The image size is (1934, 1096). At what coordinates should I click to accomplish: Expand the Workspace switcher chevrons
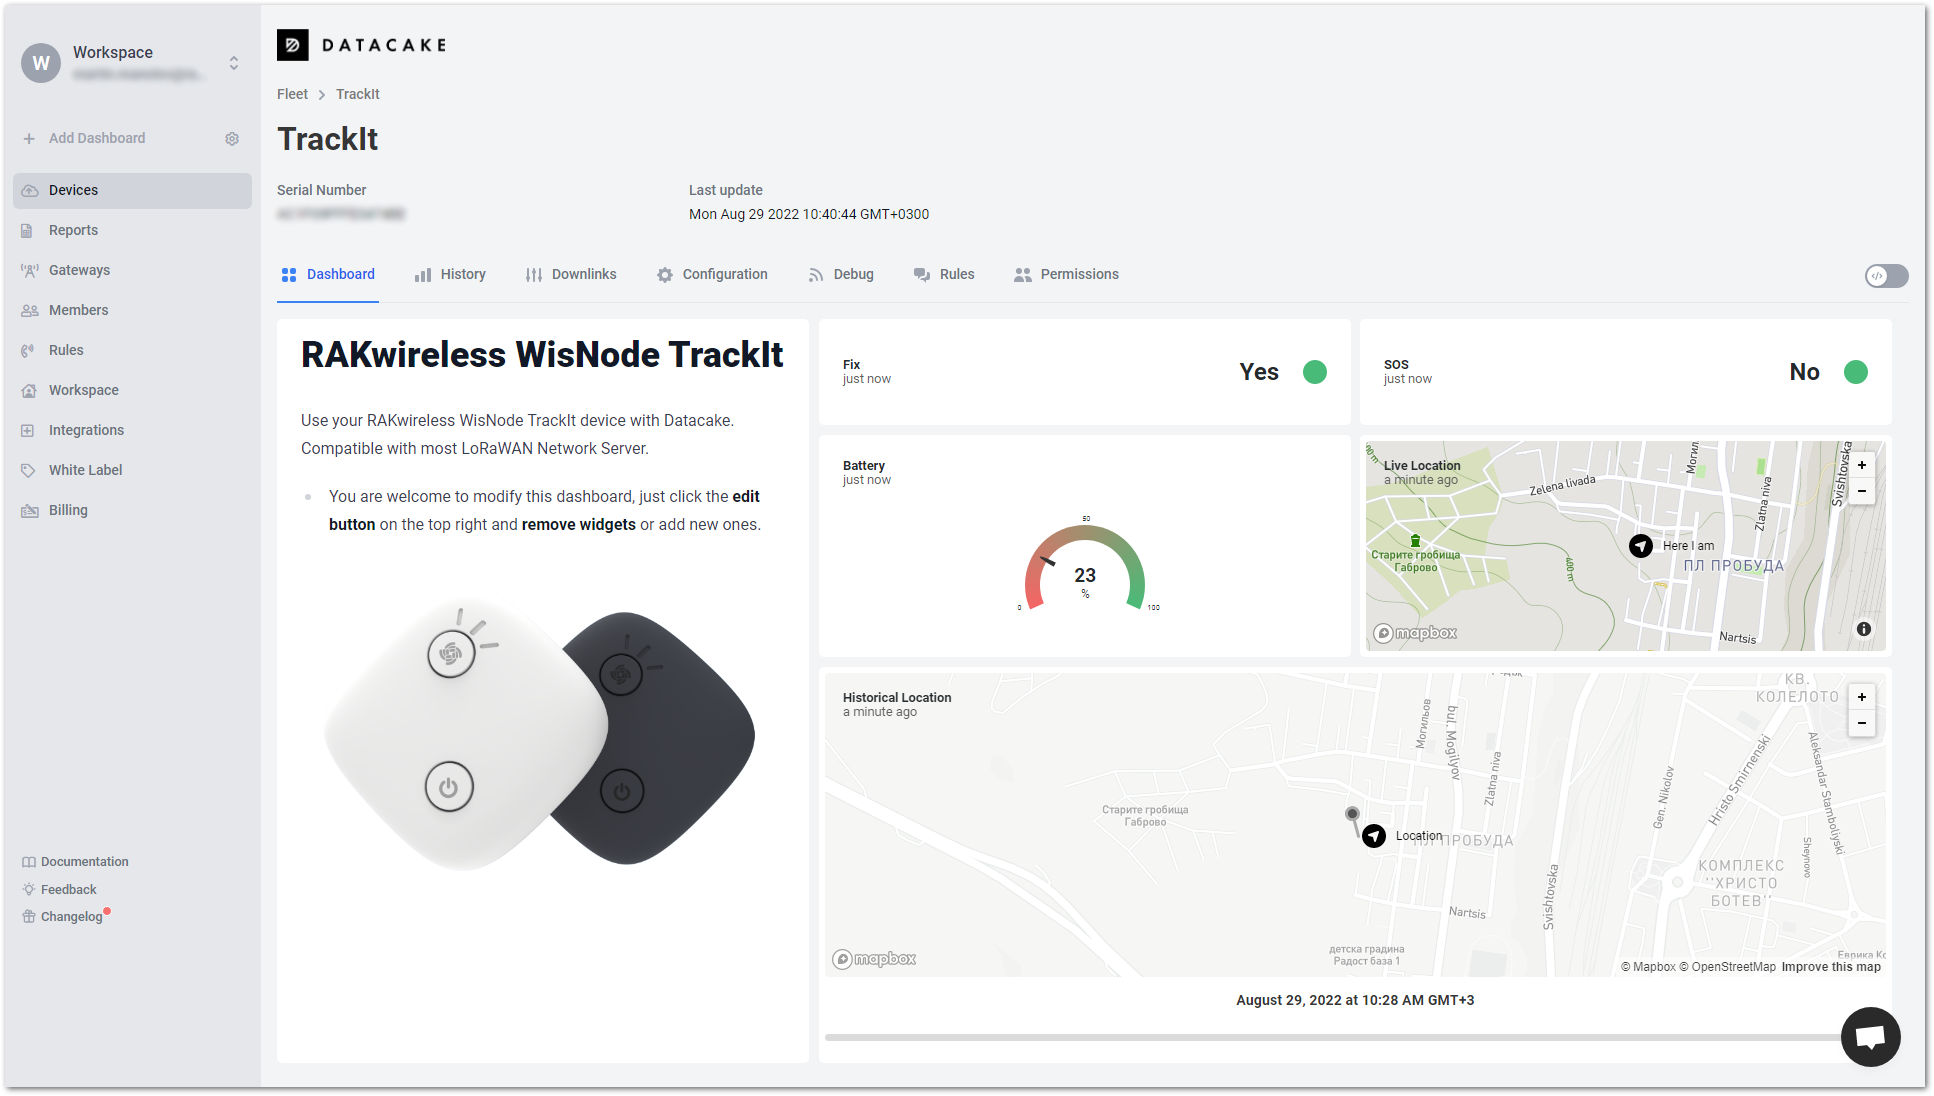(x=234, y=63)
